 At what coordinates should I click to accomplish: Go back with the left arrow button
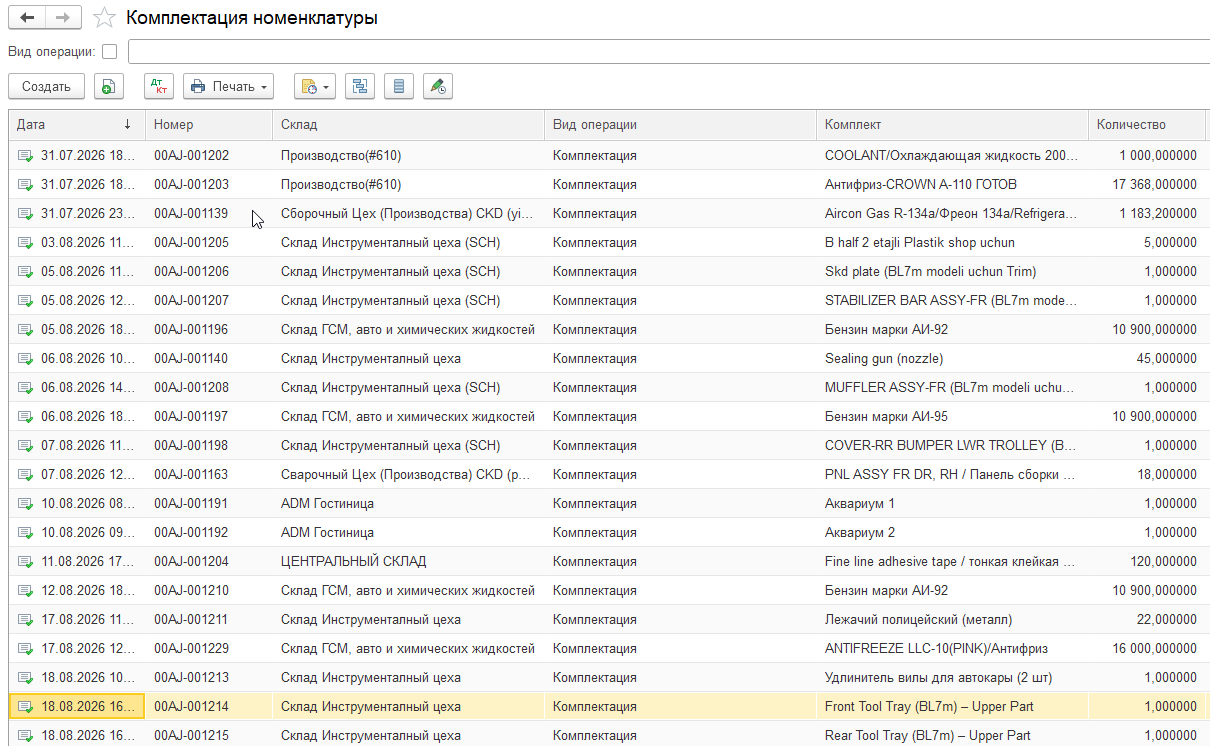(27, 18)
